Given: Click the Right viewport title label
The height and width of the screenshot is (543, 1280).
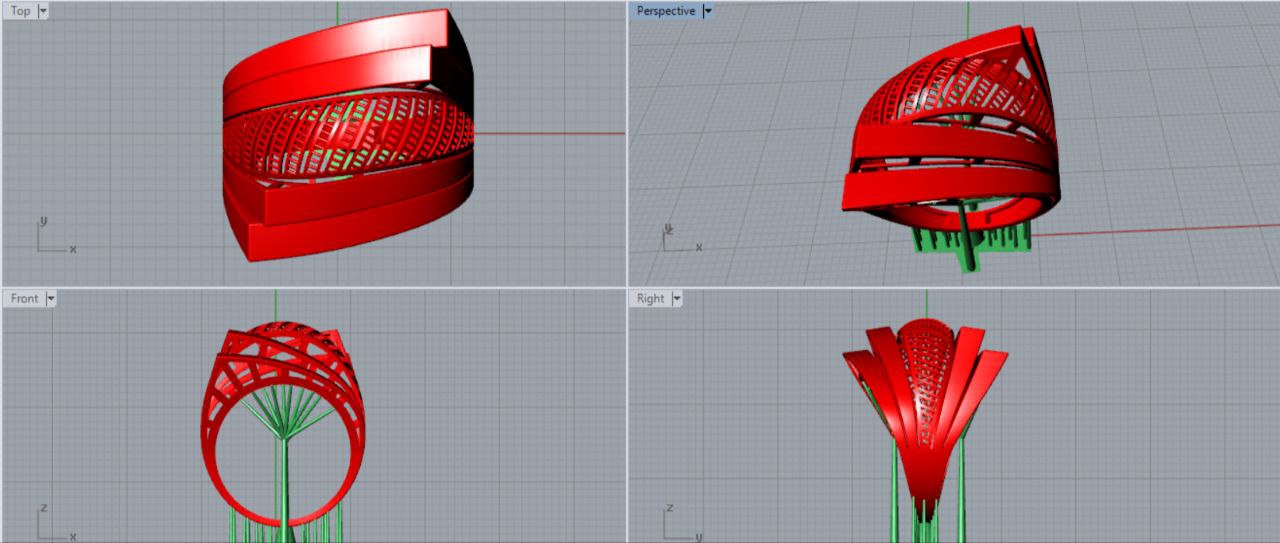Looking at the screenshot, I should tap(650, 298).
